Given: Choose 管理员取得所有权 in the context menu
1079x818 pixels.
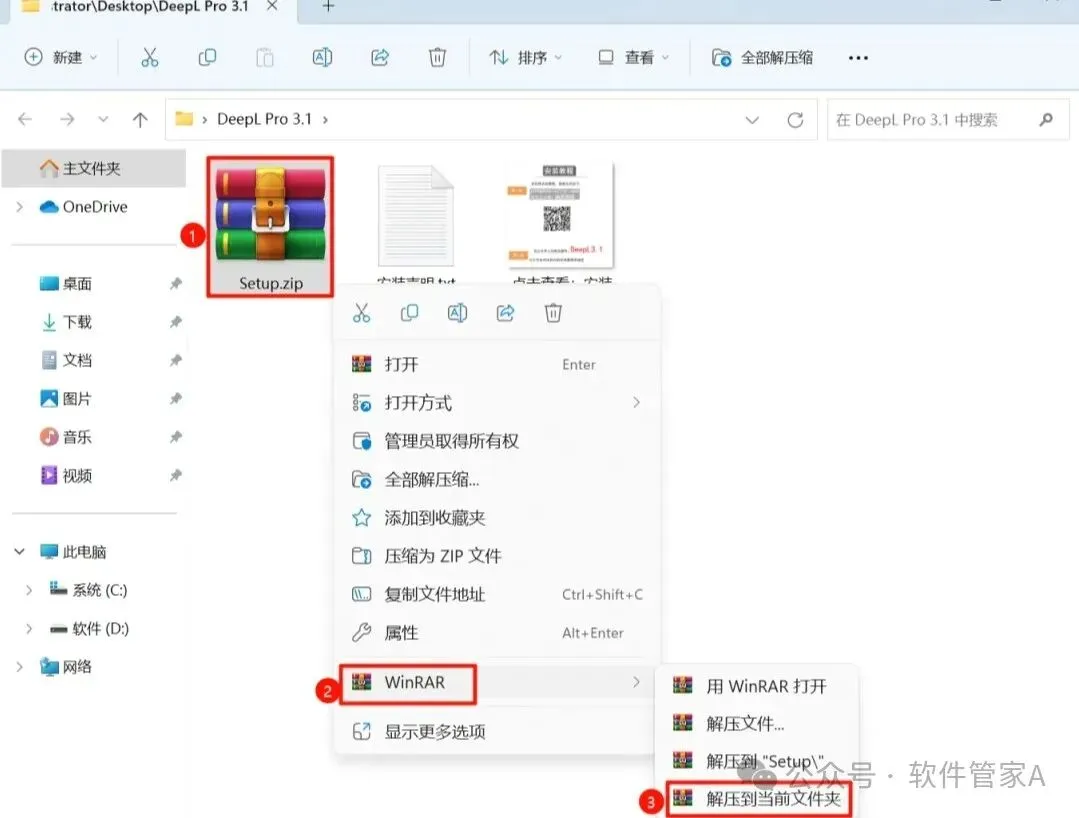Looking at the screenshot, I should (497, 441).
